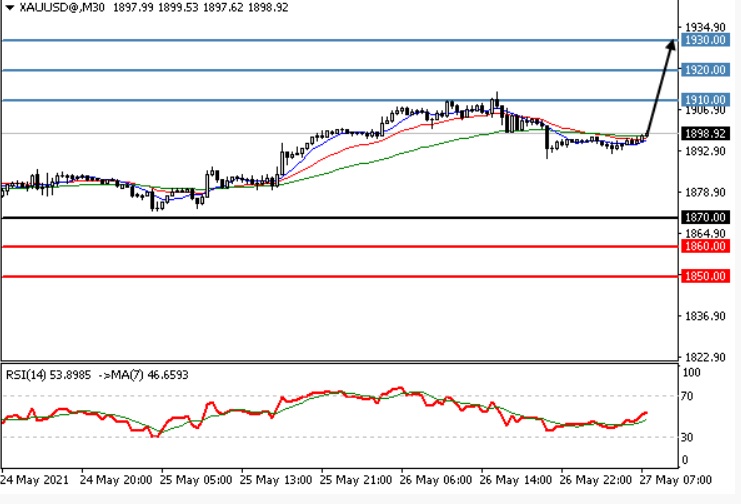Click the 1910.00 price level label
This screenshot has height=504, width=741.
pos(705,100)
